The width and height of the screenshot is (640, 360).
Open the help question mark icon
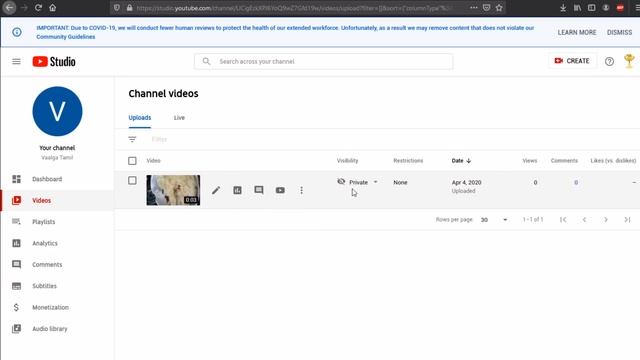[609, 61]
